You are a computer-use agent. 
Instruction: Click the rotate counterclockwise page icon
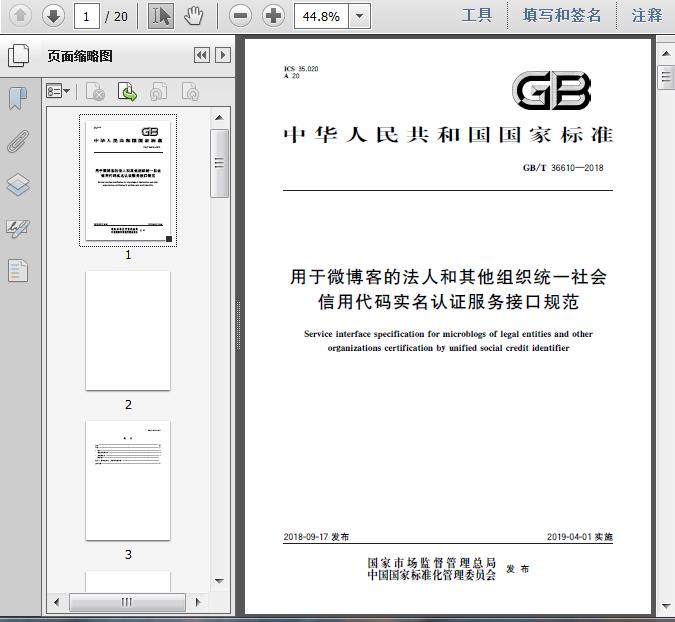click(x=159, y=91)
